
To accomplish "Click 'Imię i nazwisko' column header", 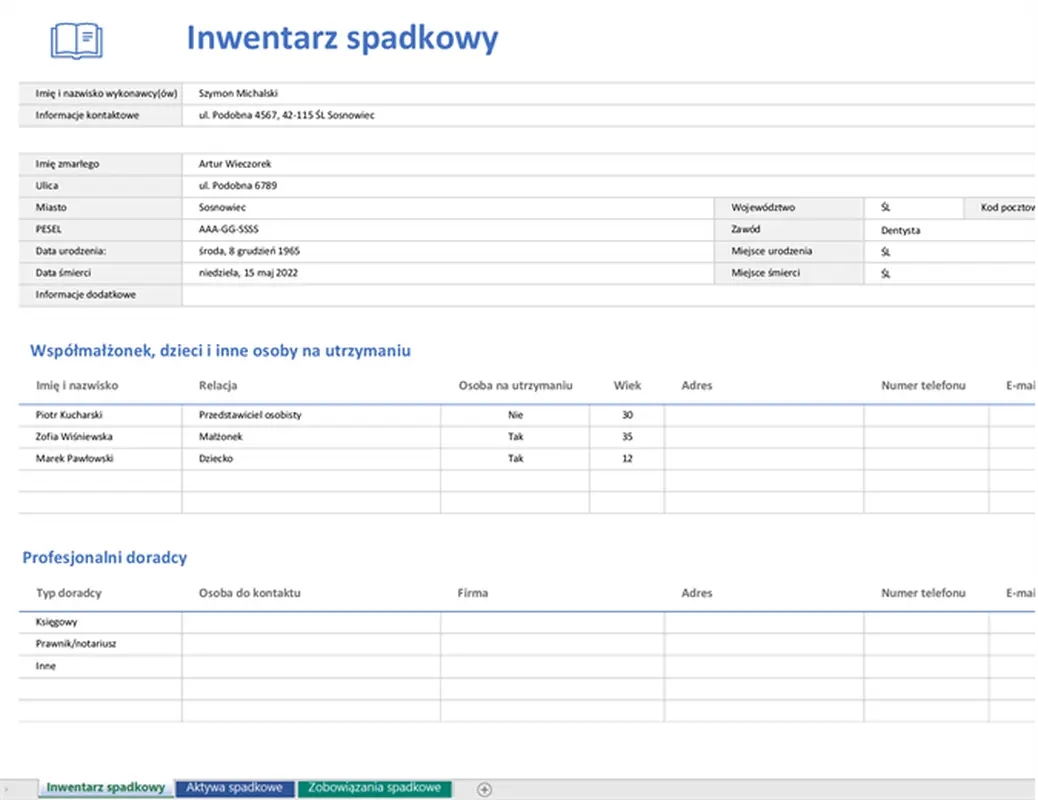I will [x=77, y=385].
